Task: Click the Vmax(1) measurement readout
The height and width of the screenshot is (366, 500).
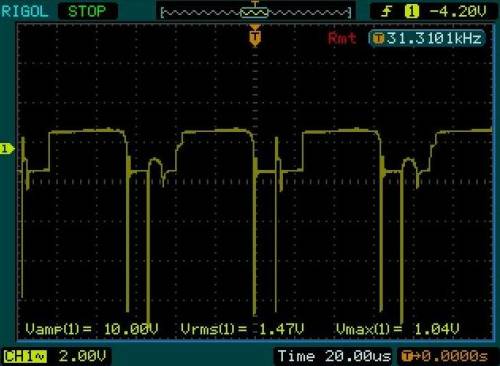Action: [x=398, y=329]
